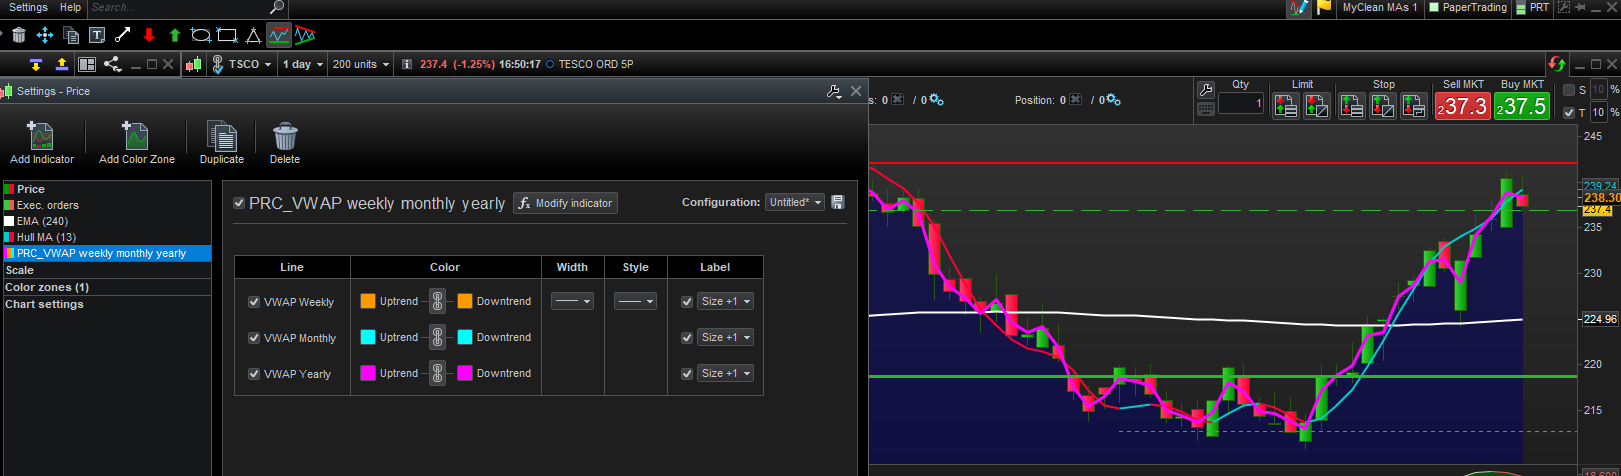Click the color link icon for VWAP Monthly
This screenshot has height=476, width=1621.
pos(437,337)
